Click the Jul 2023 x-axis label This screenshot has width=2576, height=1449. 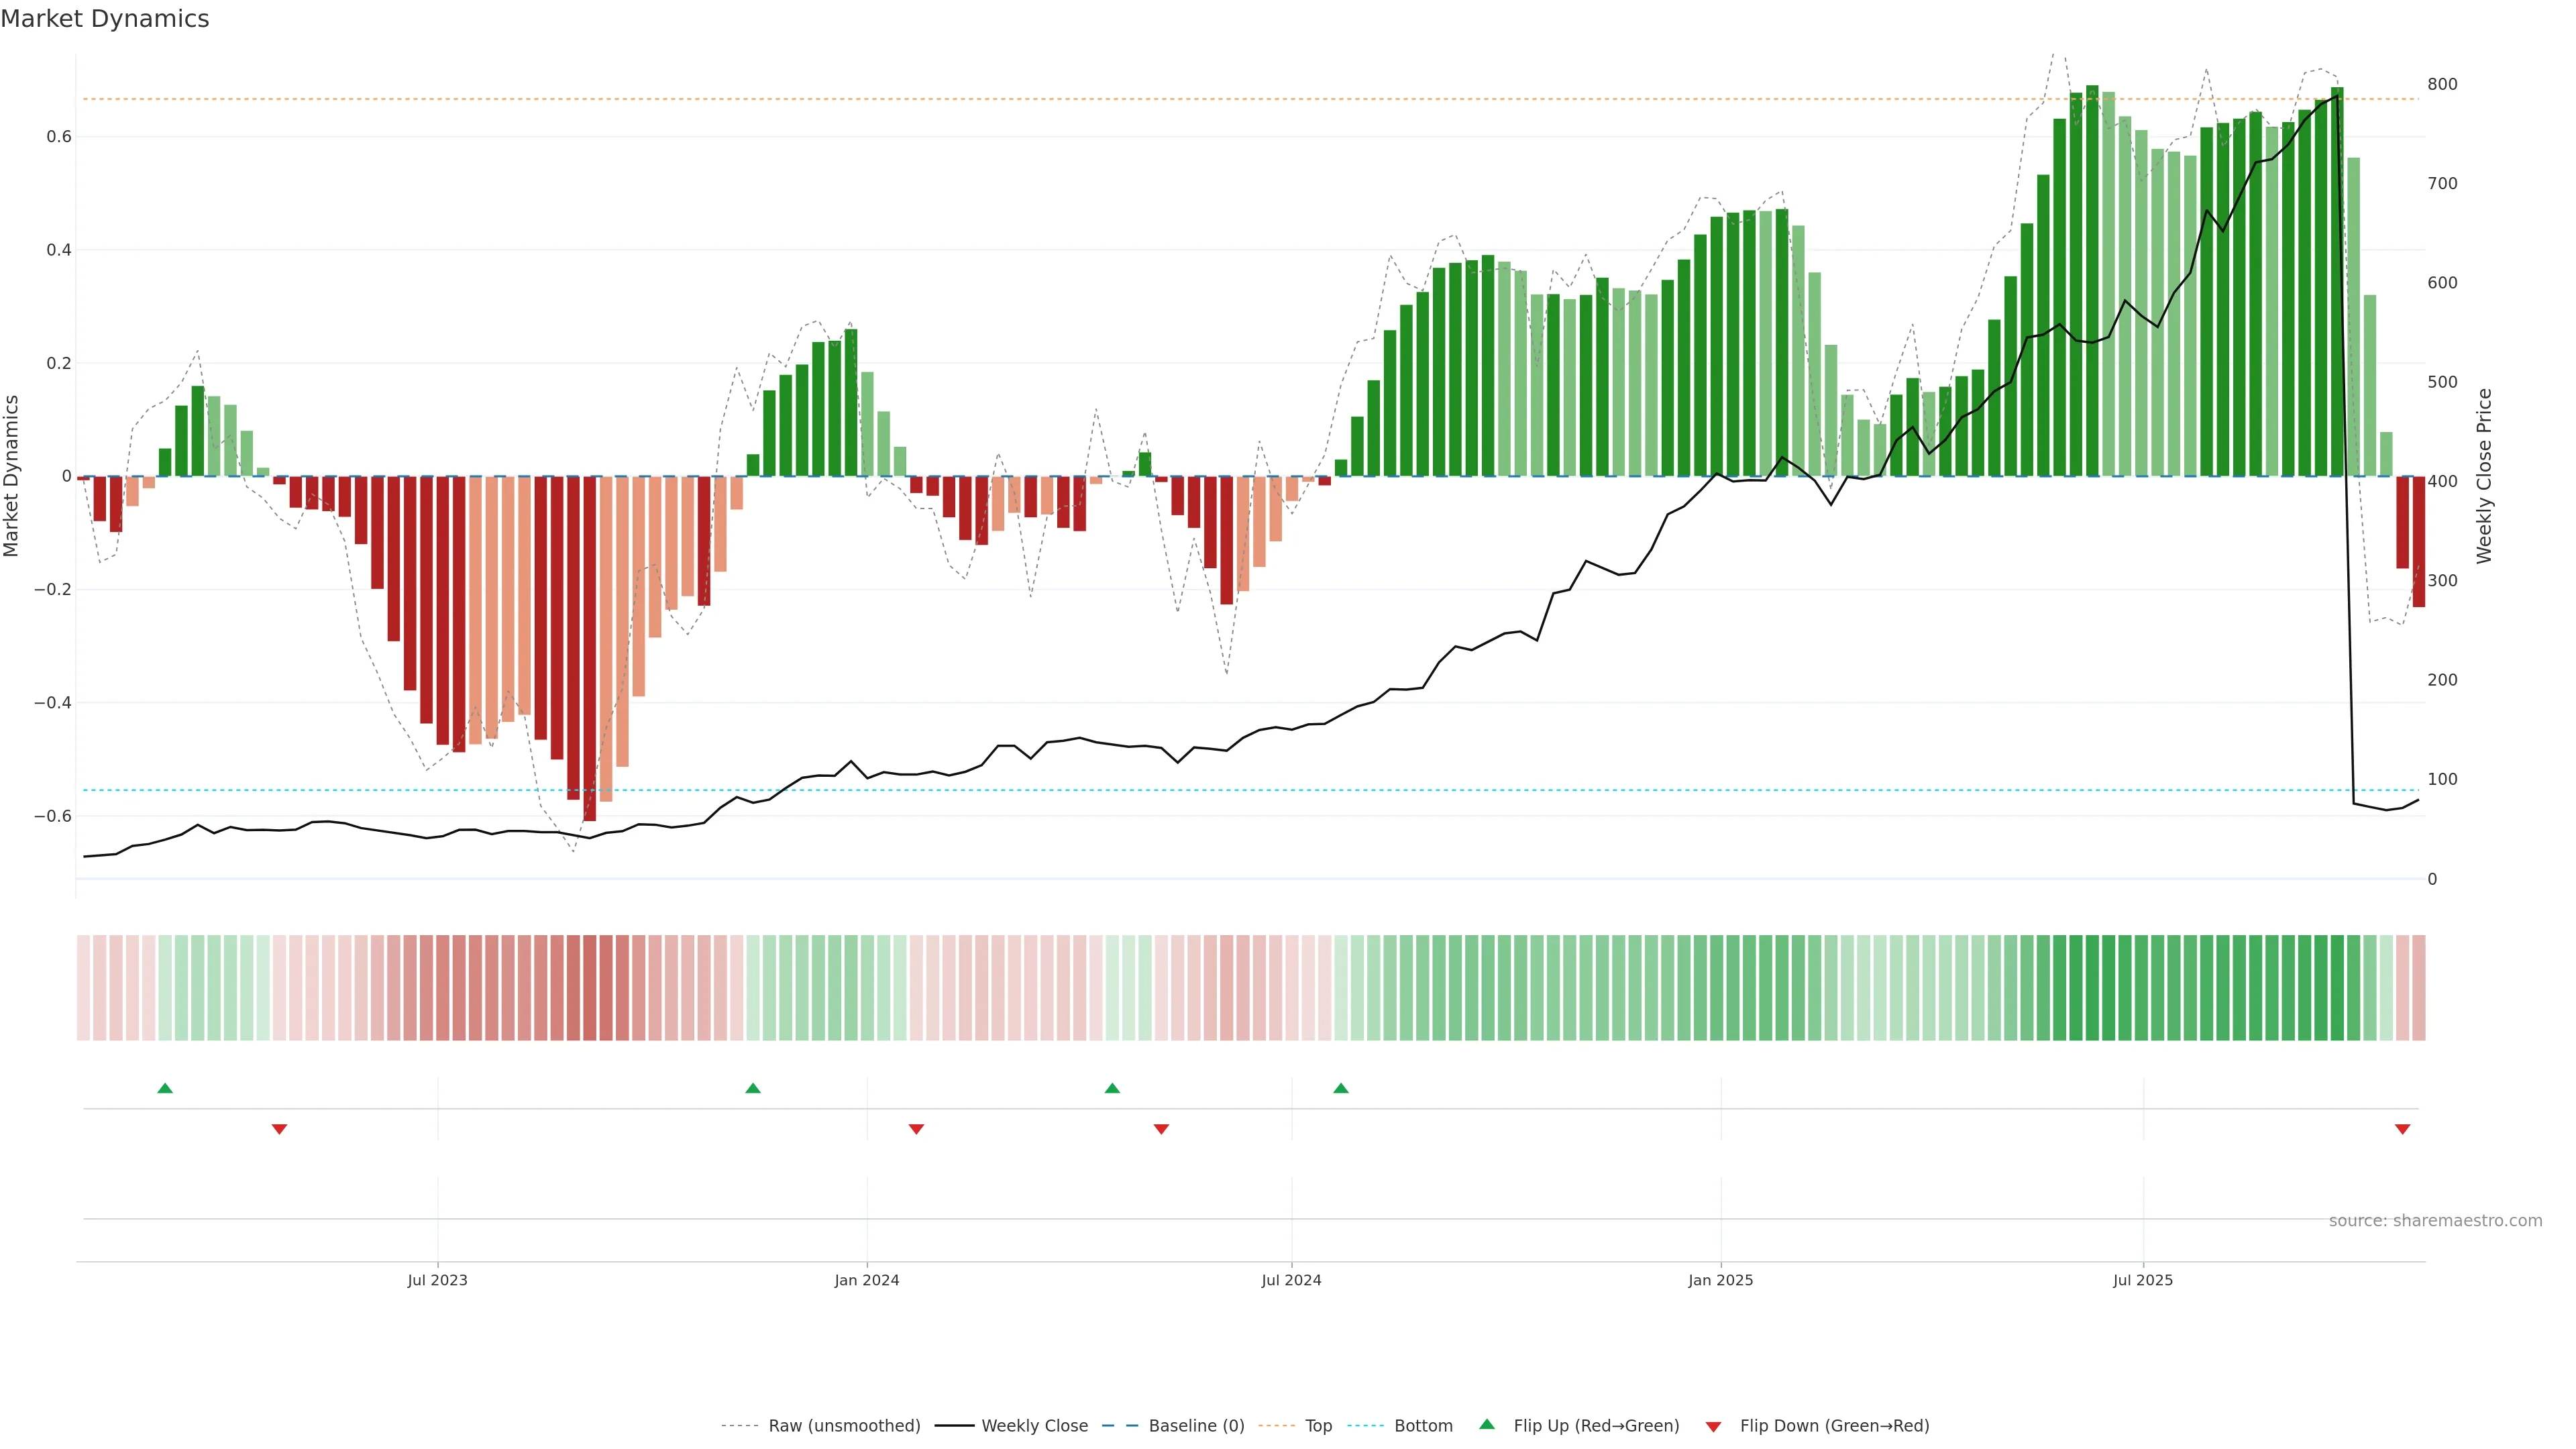[437, 1280]
